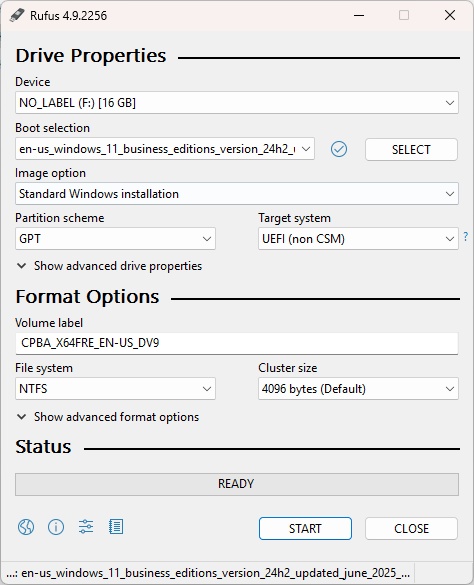Open the Boot selection dropdown
This screenshot has width=474, height=585.
[165, 149]
